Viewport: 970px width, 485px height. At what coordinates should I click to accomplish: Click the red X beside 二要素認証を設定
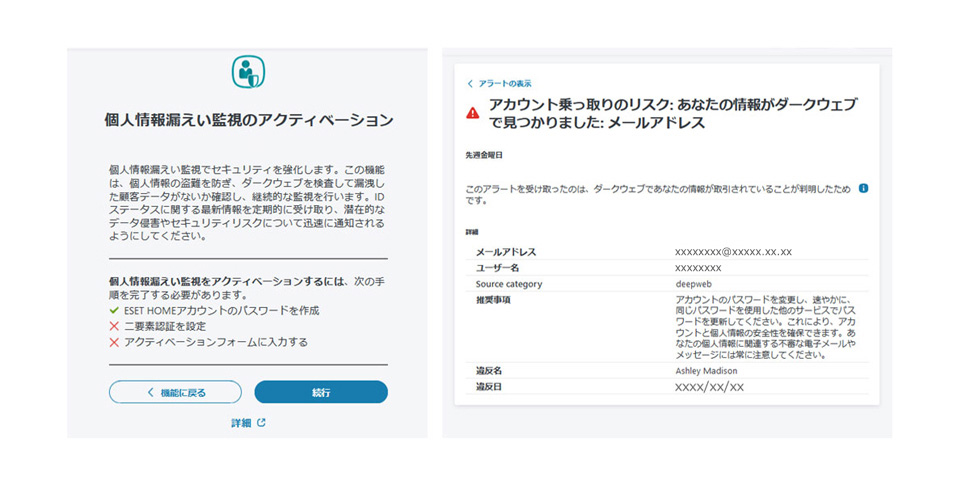(114, 326)
